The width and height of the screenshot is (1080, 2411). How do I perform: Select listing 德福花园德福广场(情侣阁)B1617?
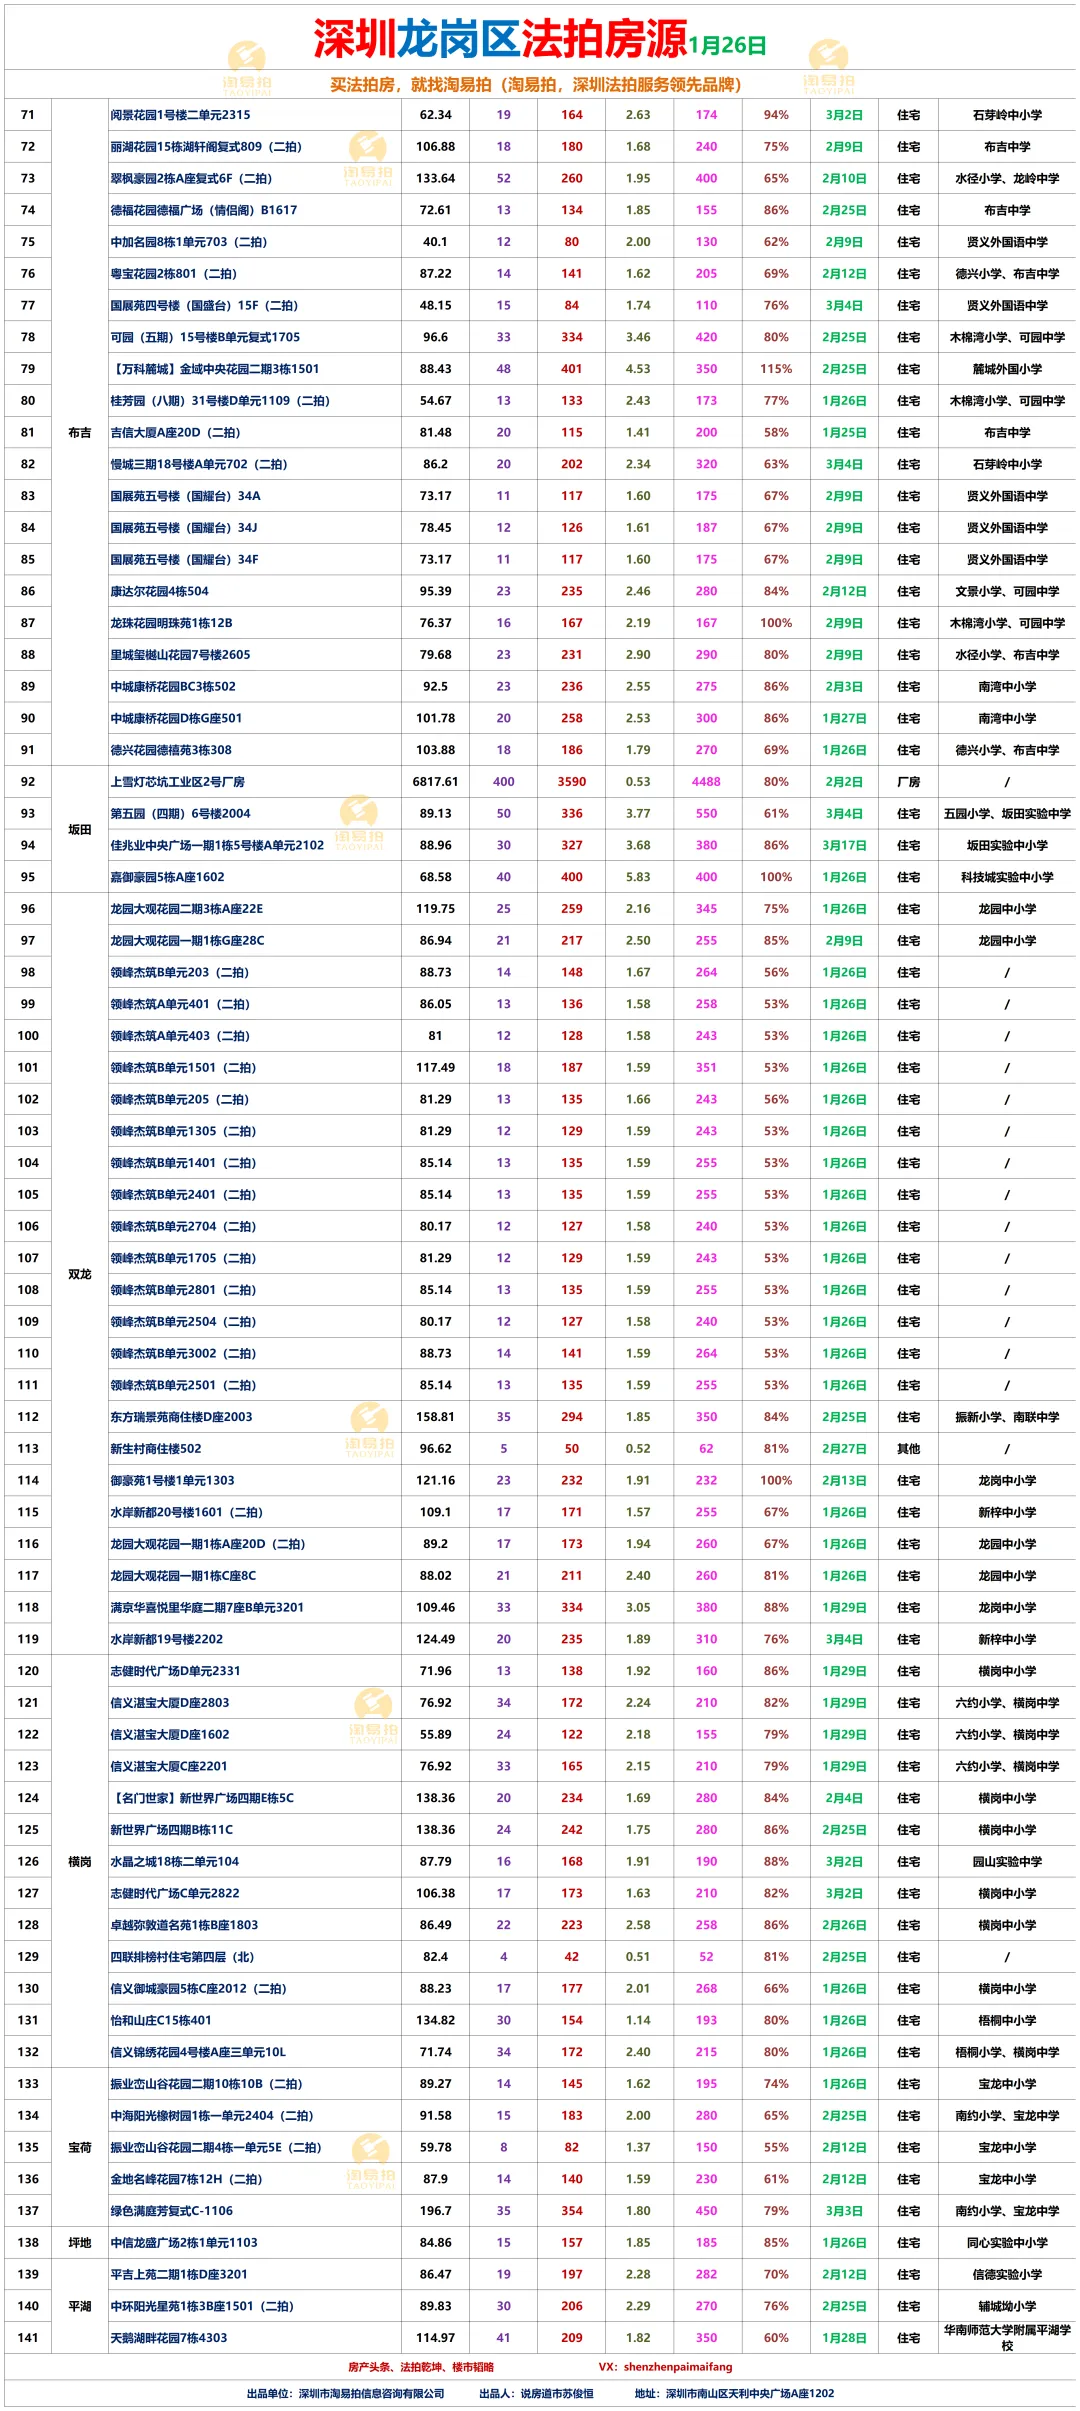[203, 210]
